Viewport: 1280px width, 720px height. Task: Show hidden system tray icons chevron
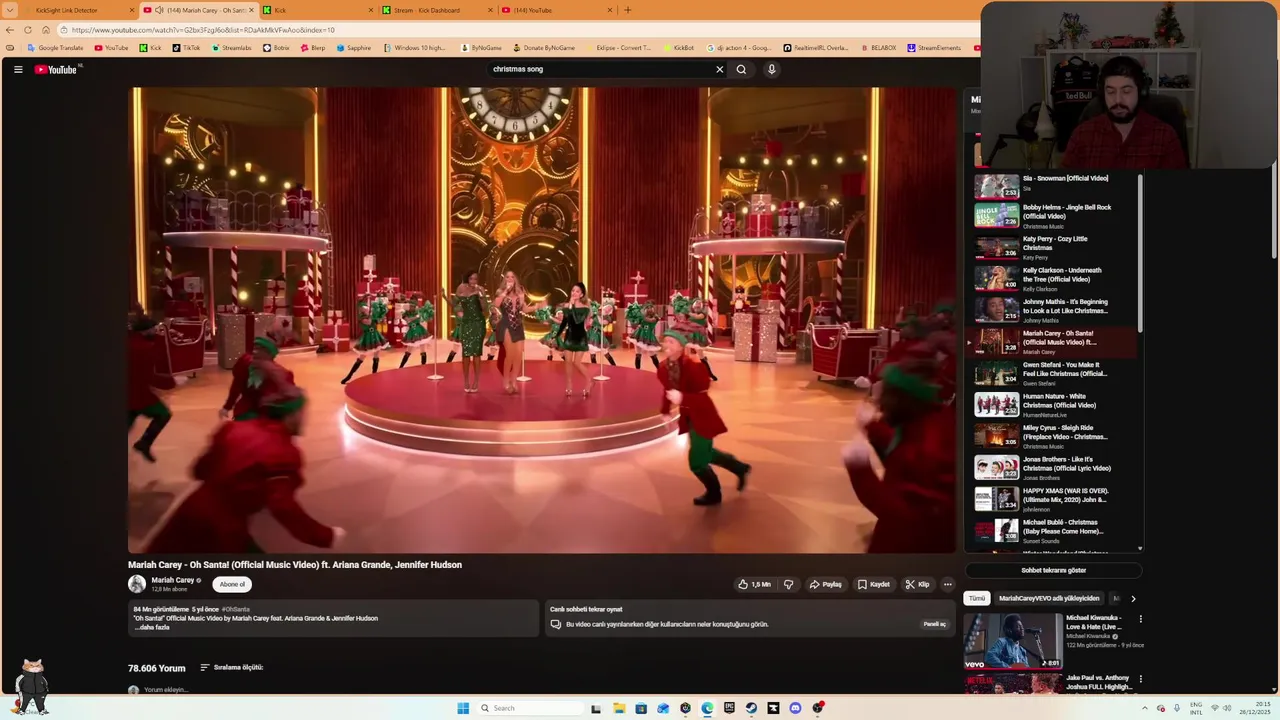tap(1145, 708)
